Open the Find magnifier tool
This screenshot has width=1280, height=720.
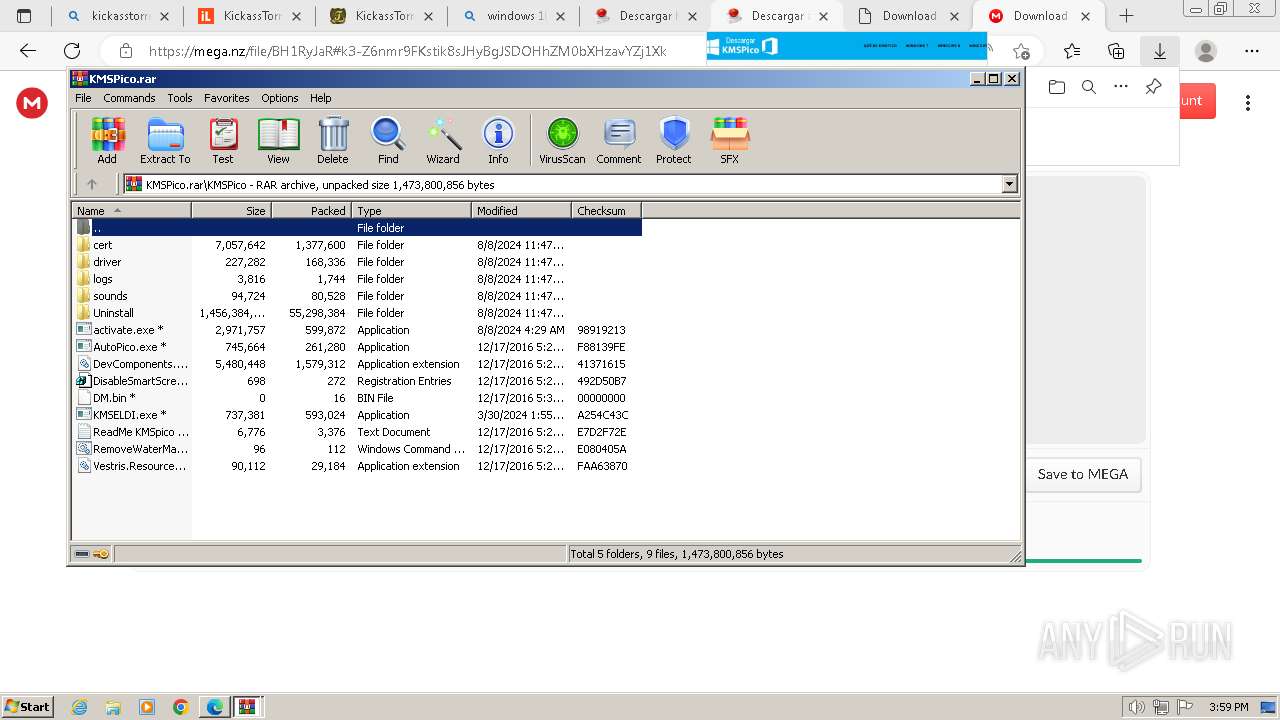[388, 141]
